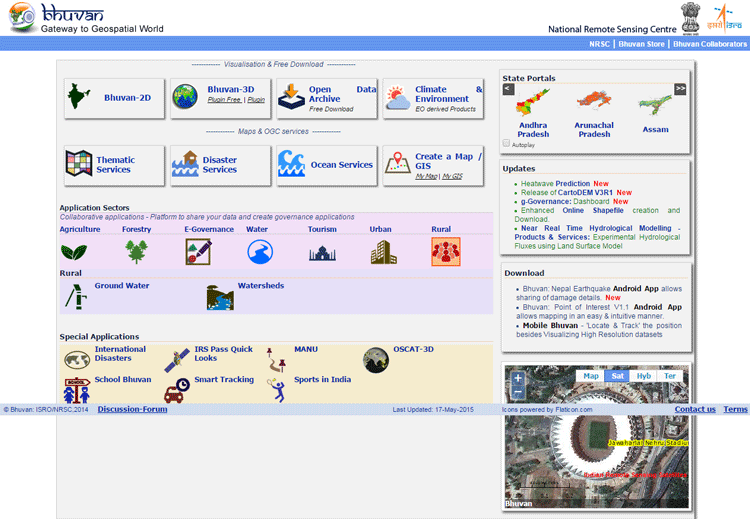This screenshot has width=750, height=519.
Task: Click the Plugin Free link under Bhuvan-3D
Action: coord(224,99)
